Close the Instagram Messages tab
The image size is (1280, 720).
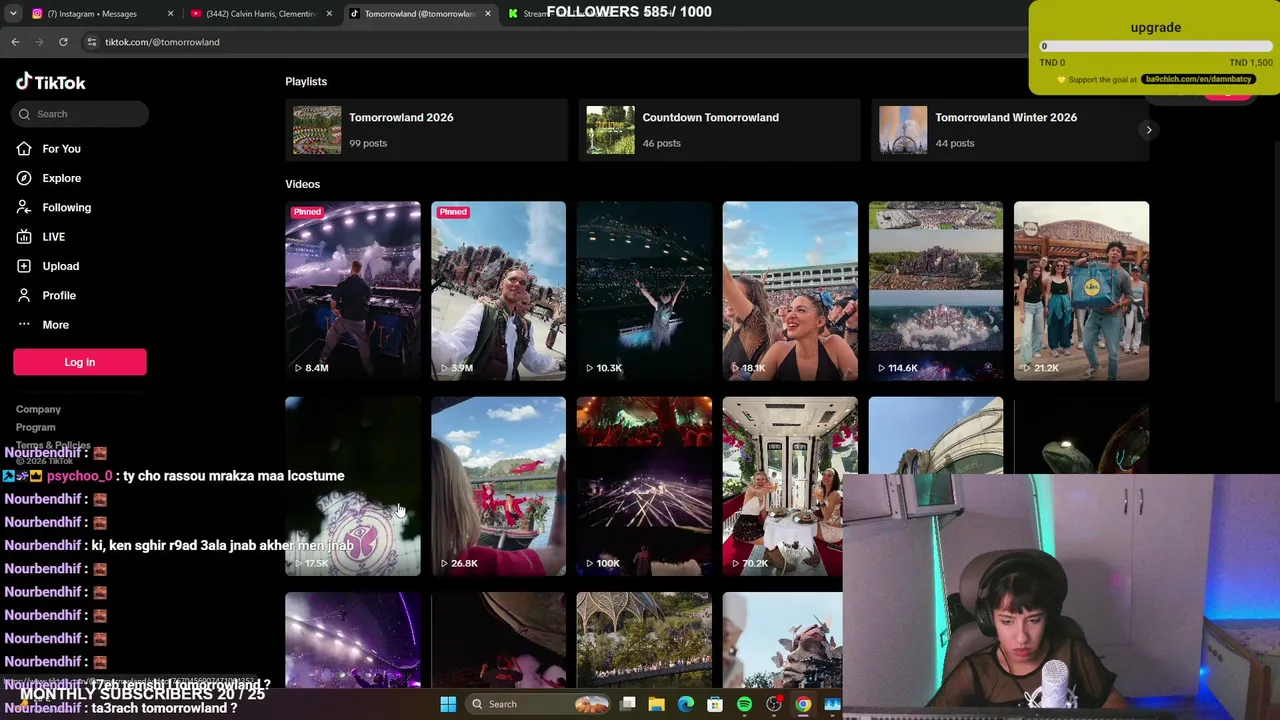(170, 14)
